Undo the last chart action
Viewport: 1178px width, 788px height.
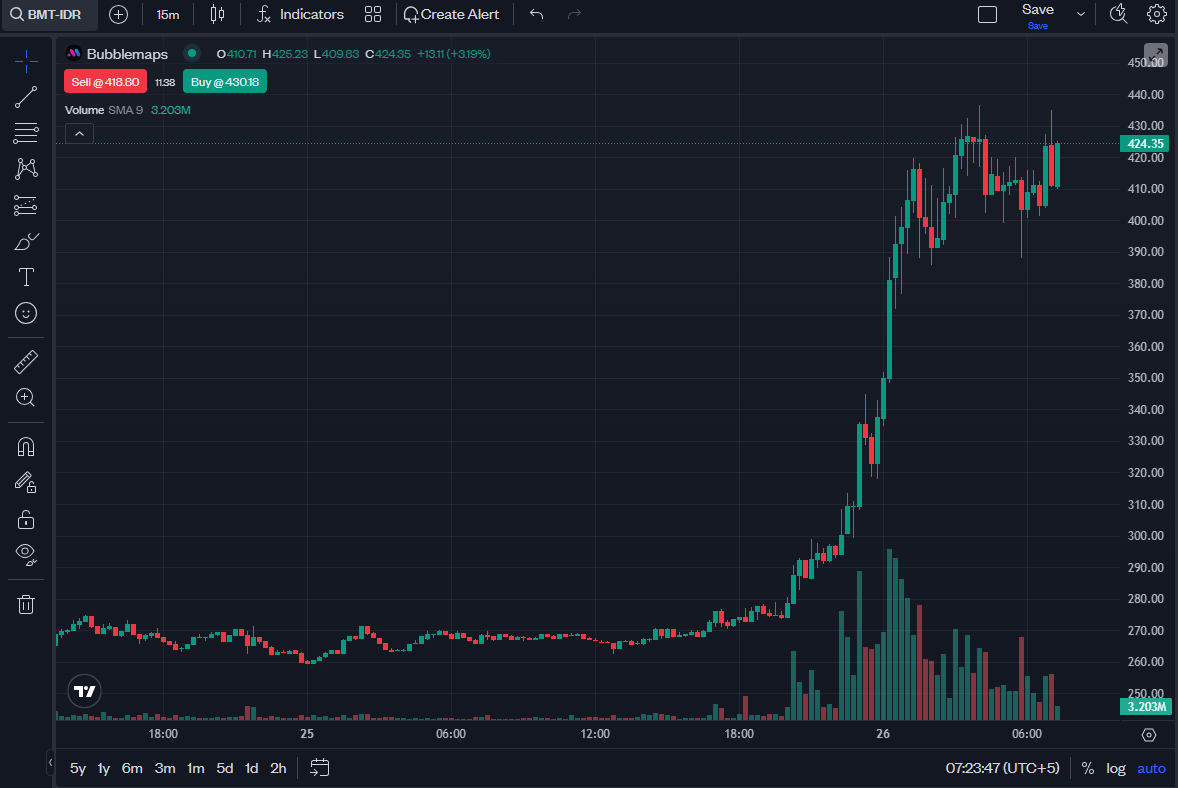[536, 14]
